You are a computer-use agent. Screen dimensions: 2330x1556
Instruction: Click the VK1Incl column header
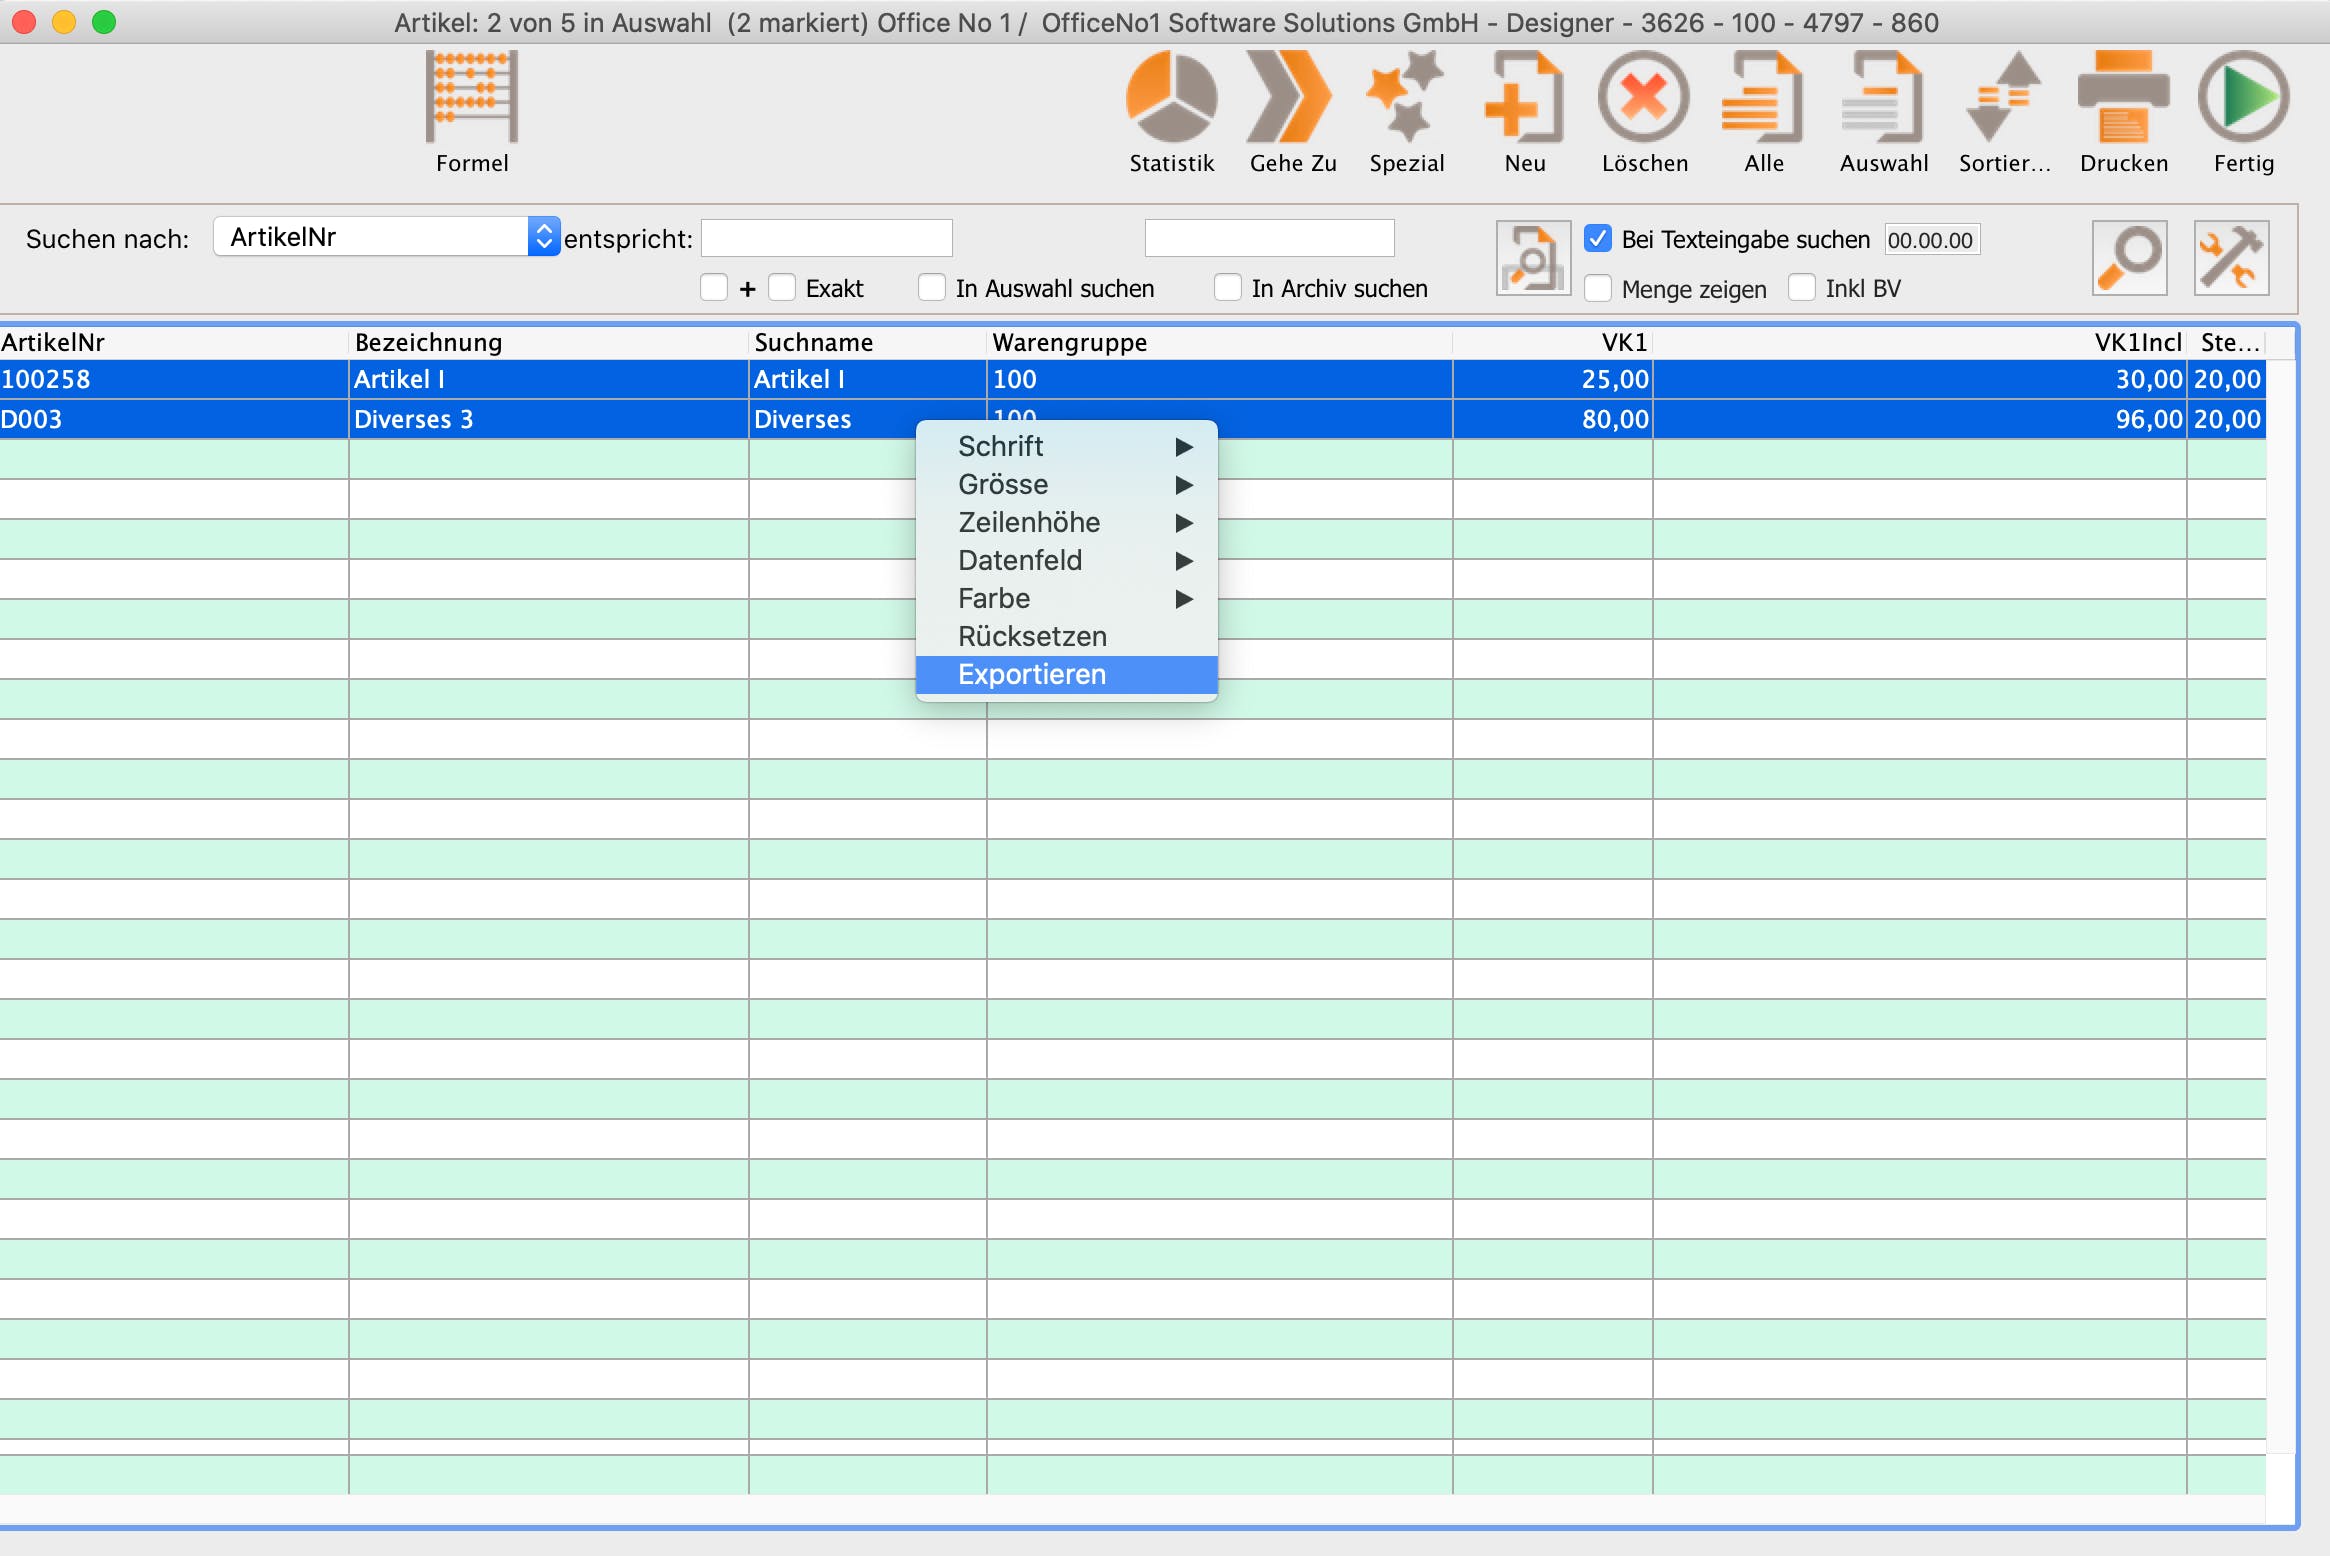(x=1920, y=342)
